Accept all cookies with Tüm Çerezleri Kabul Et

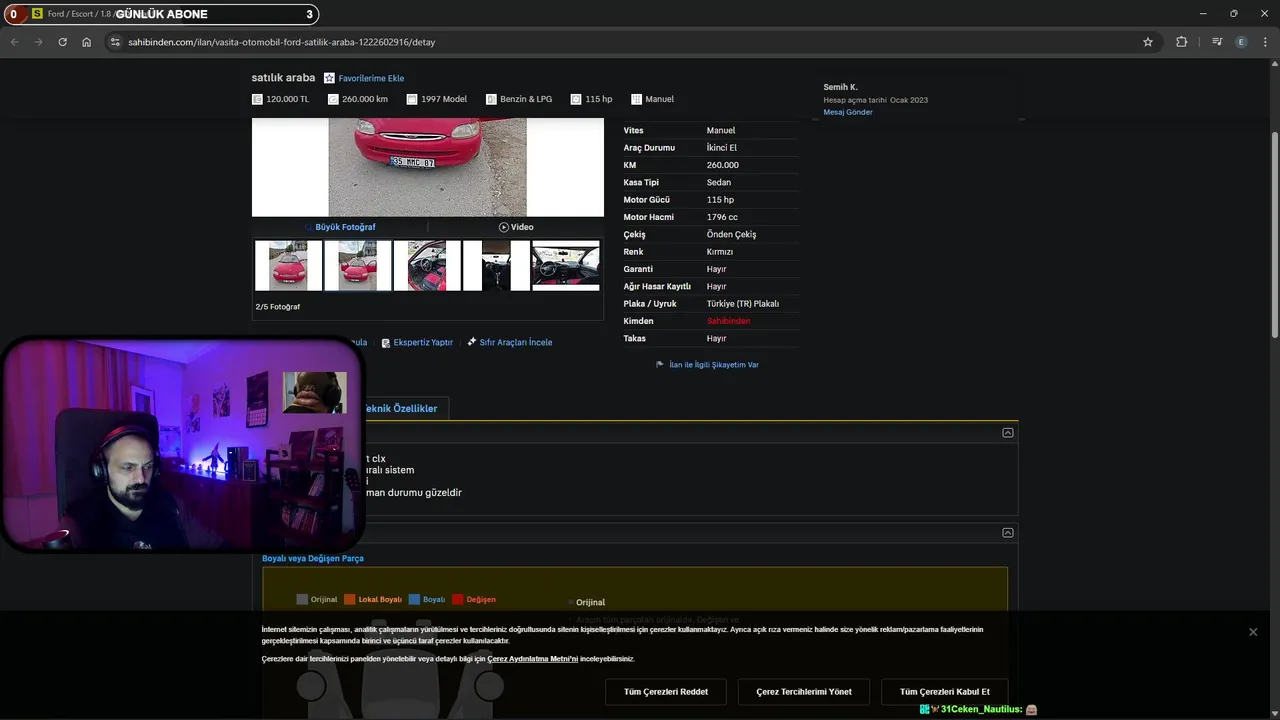(945, 692)
